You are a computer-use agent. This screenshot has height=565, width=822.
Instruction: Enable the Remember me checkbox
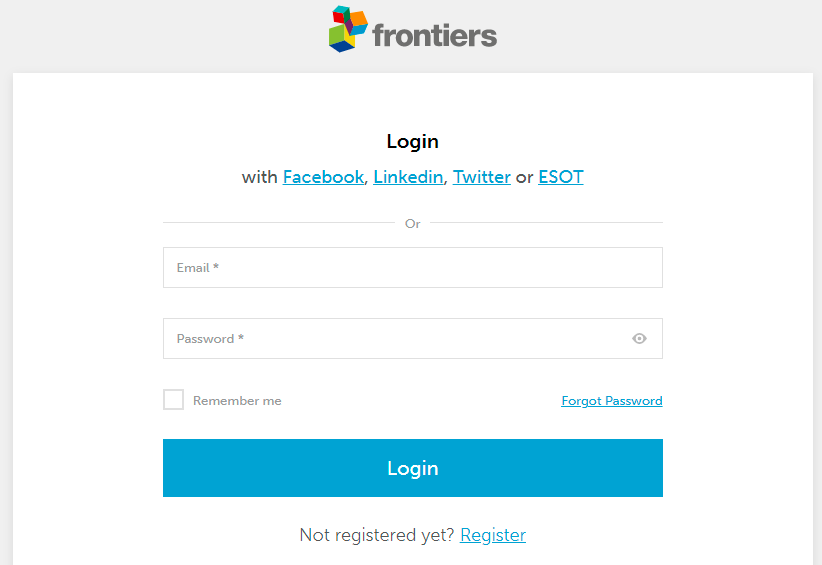pos(174,400)
